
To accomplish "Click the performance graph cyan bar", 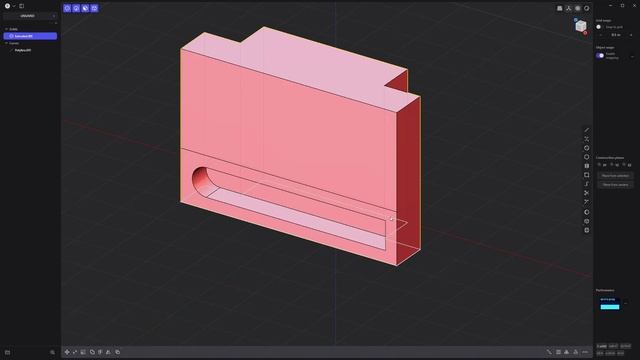I will coord(610,307).
